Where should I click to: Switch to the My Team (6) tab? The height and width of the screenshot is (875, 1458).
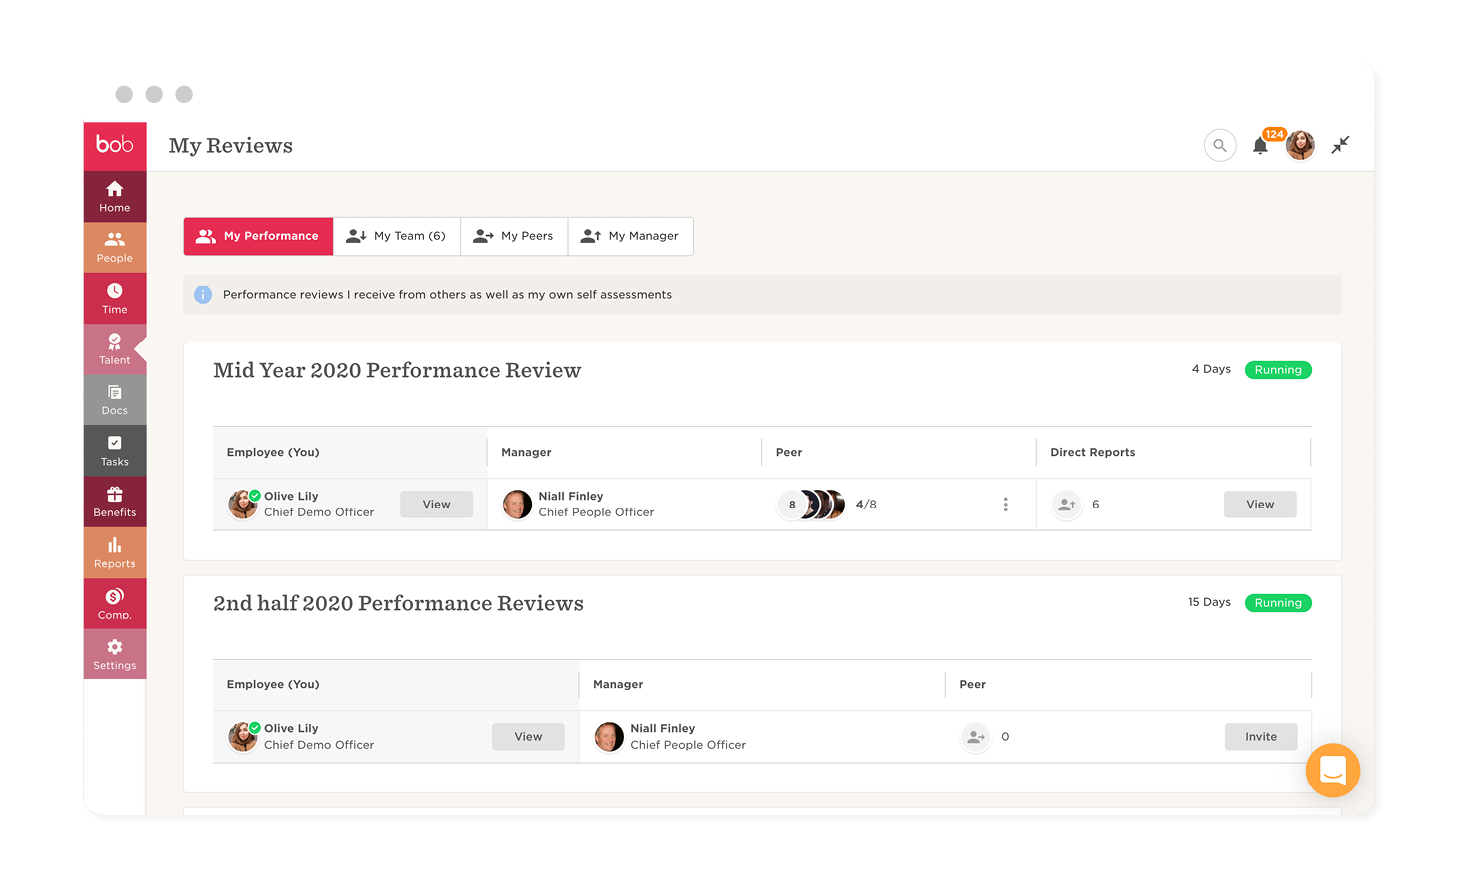coord(397,236)
